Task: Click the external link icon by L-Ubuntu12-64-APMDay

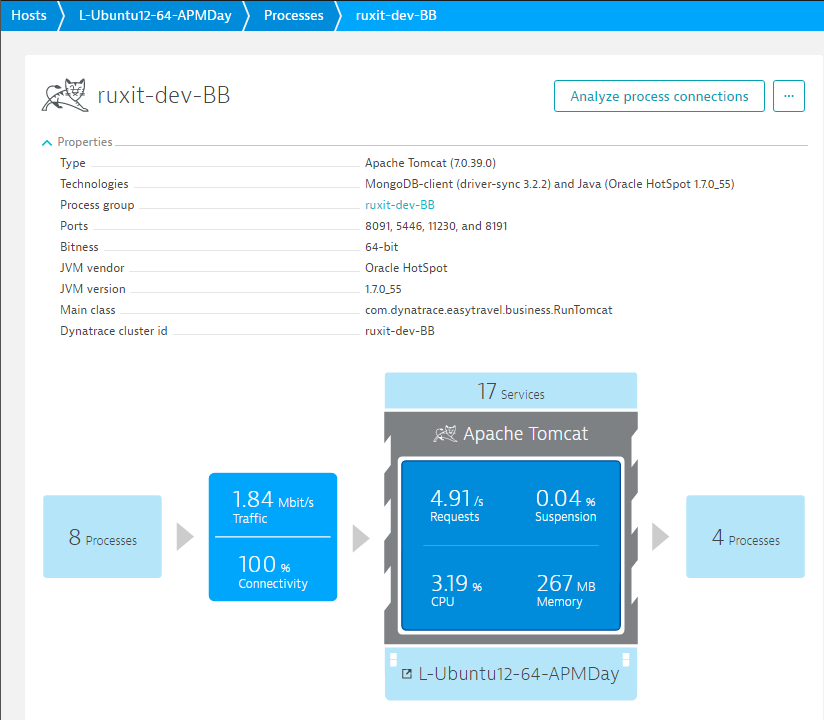Action: pos(407,674)
